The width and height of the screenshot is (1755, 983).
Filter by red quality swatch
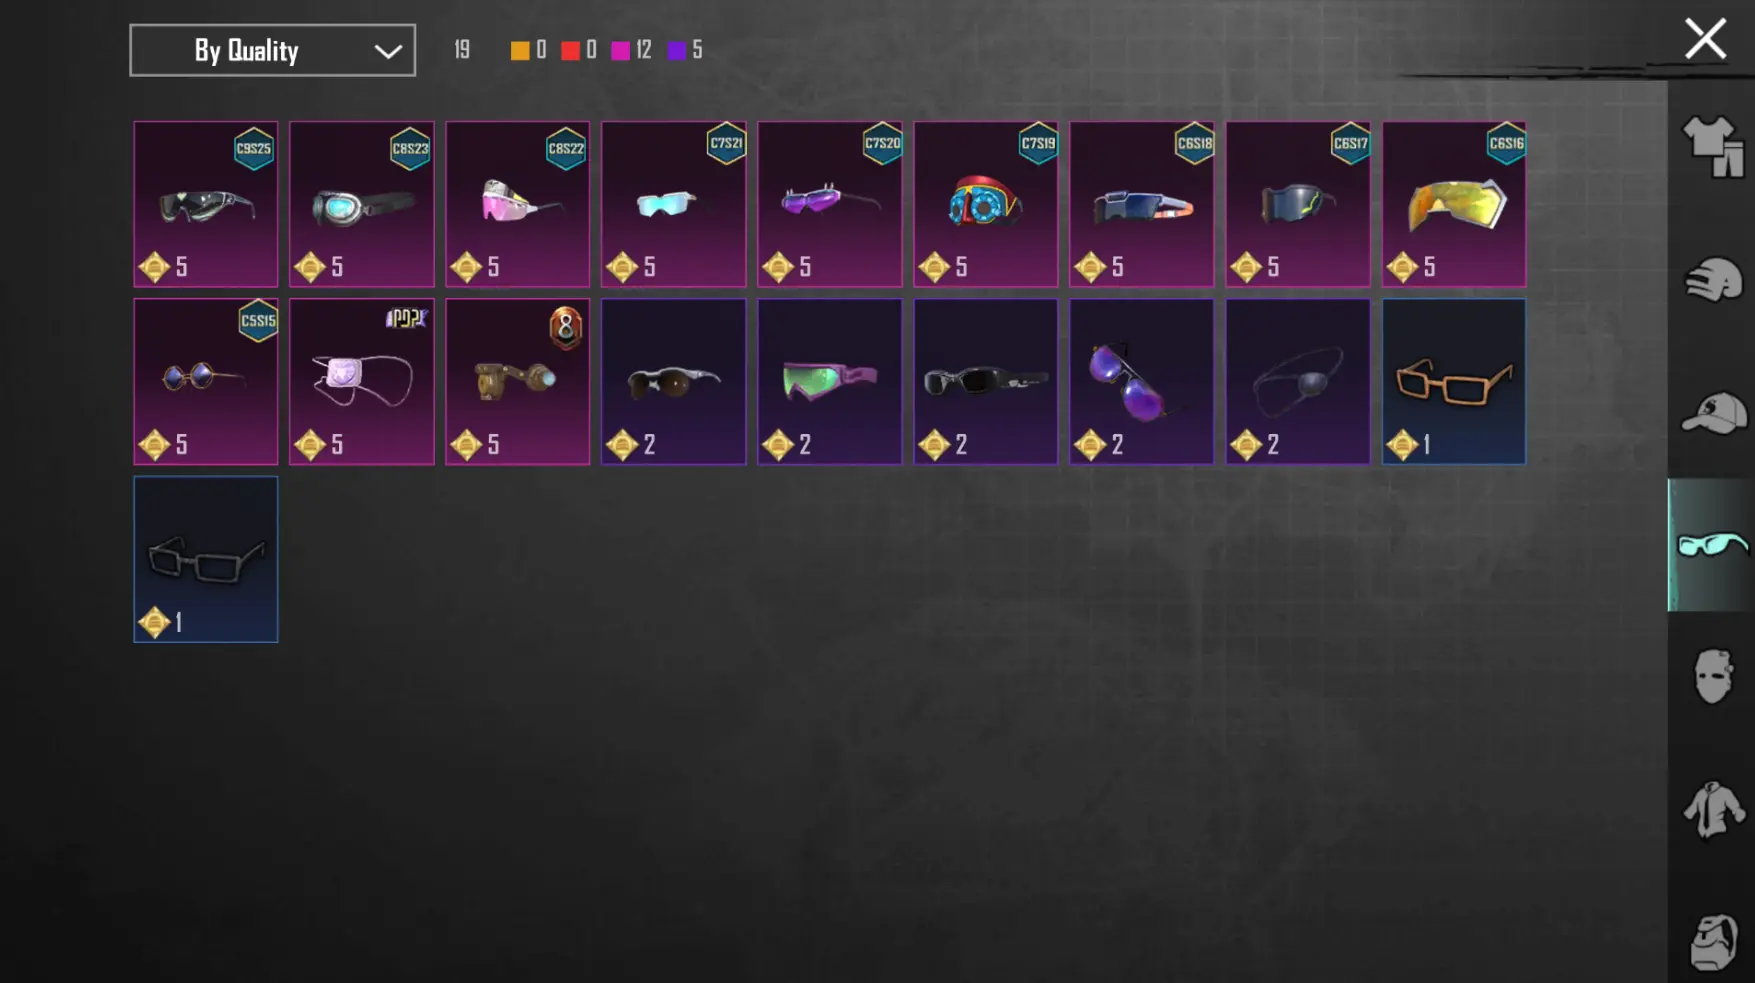570,50
